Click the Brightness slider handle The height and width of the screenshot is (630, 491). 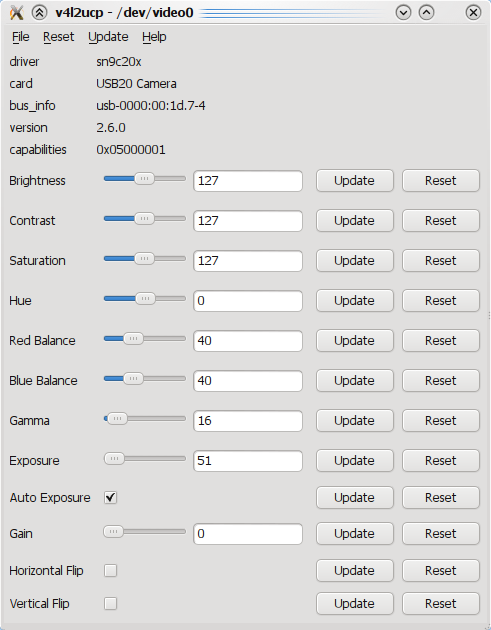[x=145, y=178]
